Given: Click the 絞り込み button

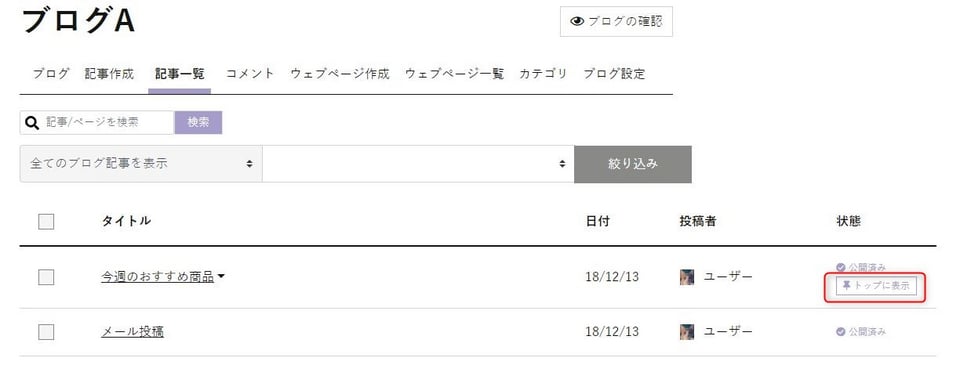Looking at the screenshot, I should pyautogui.click(x=633, y=164).
